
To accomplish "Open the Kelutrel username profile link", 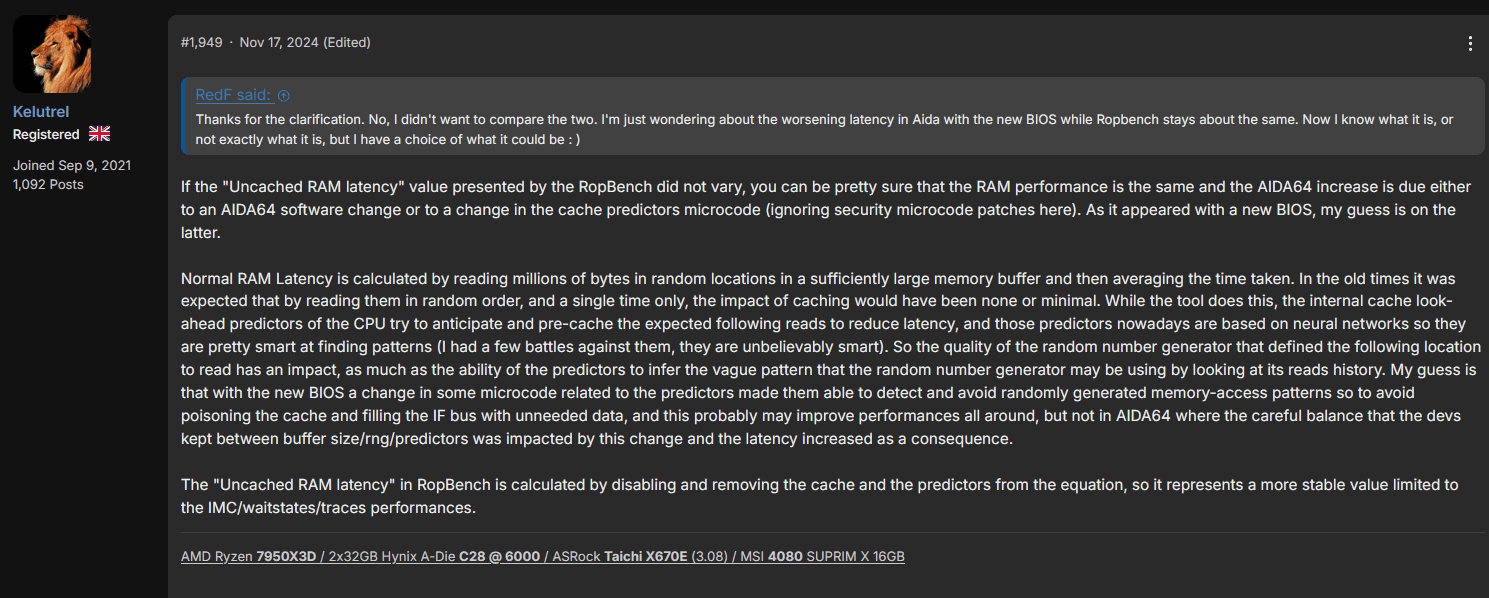I will pos(41,112).
